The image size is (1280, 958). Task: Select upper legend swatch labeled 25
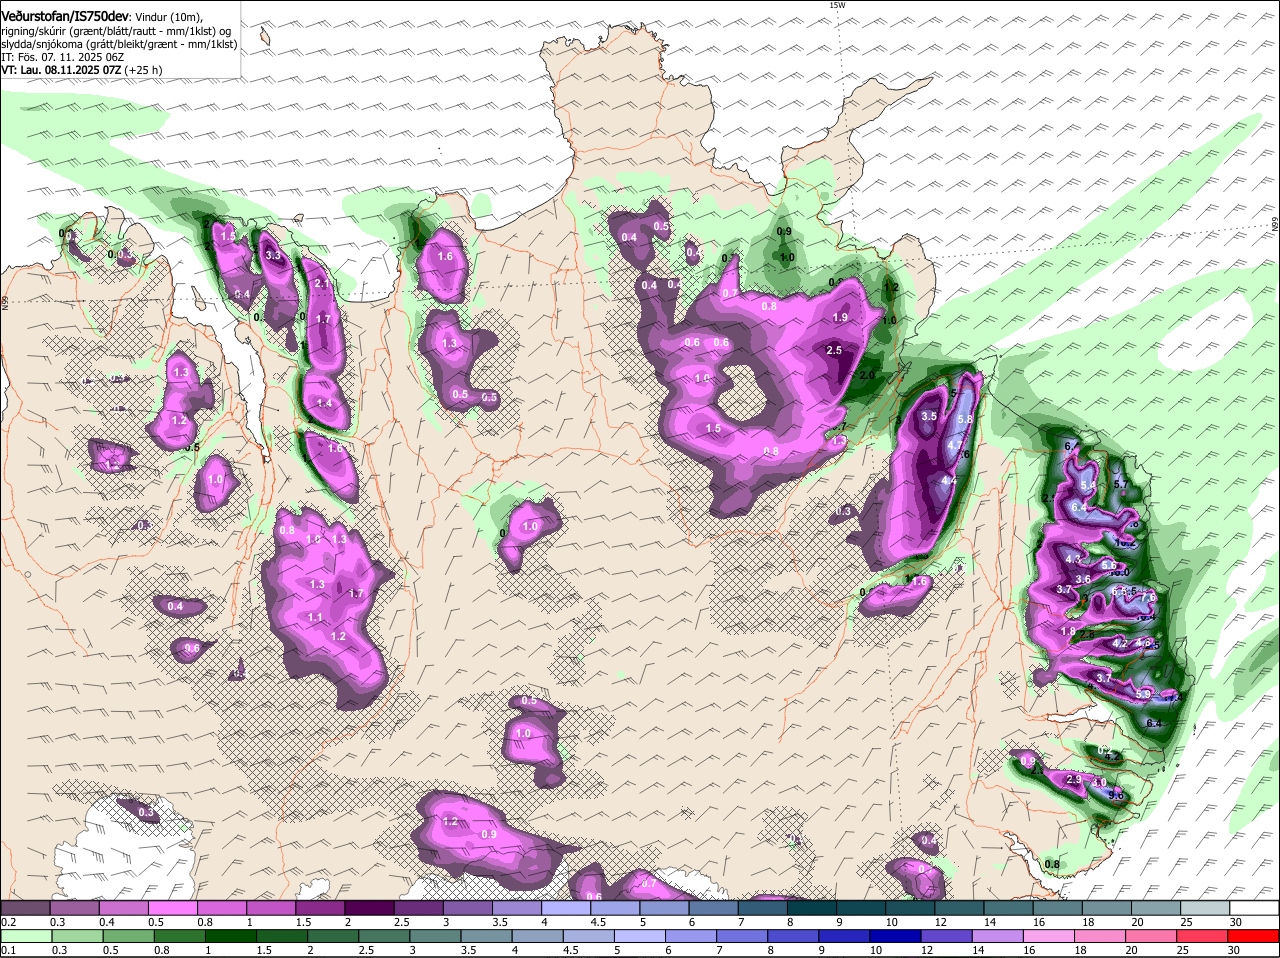tap(1204, 907)
